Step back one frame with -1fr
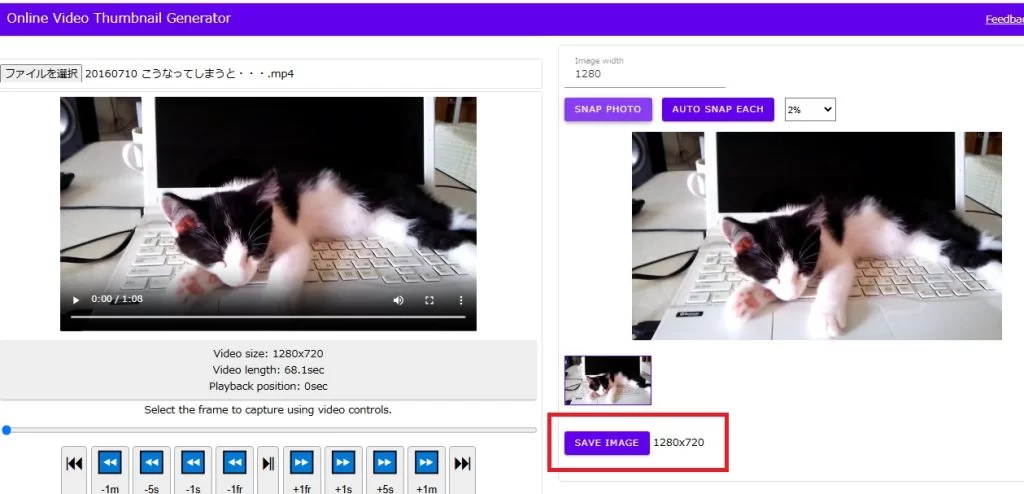 (x=234, y=470)
